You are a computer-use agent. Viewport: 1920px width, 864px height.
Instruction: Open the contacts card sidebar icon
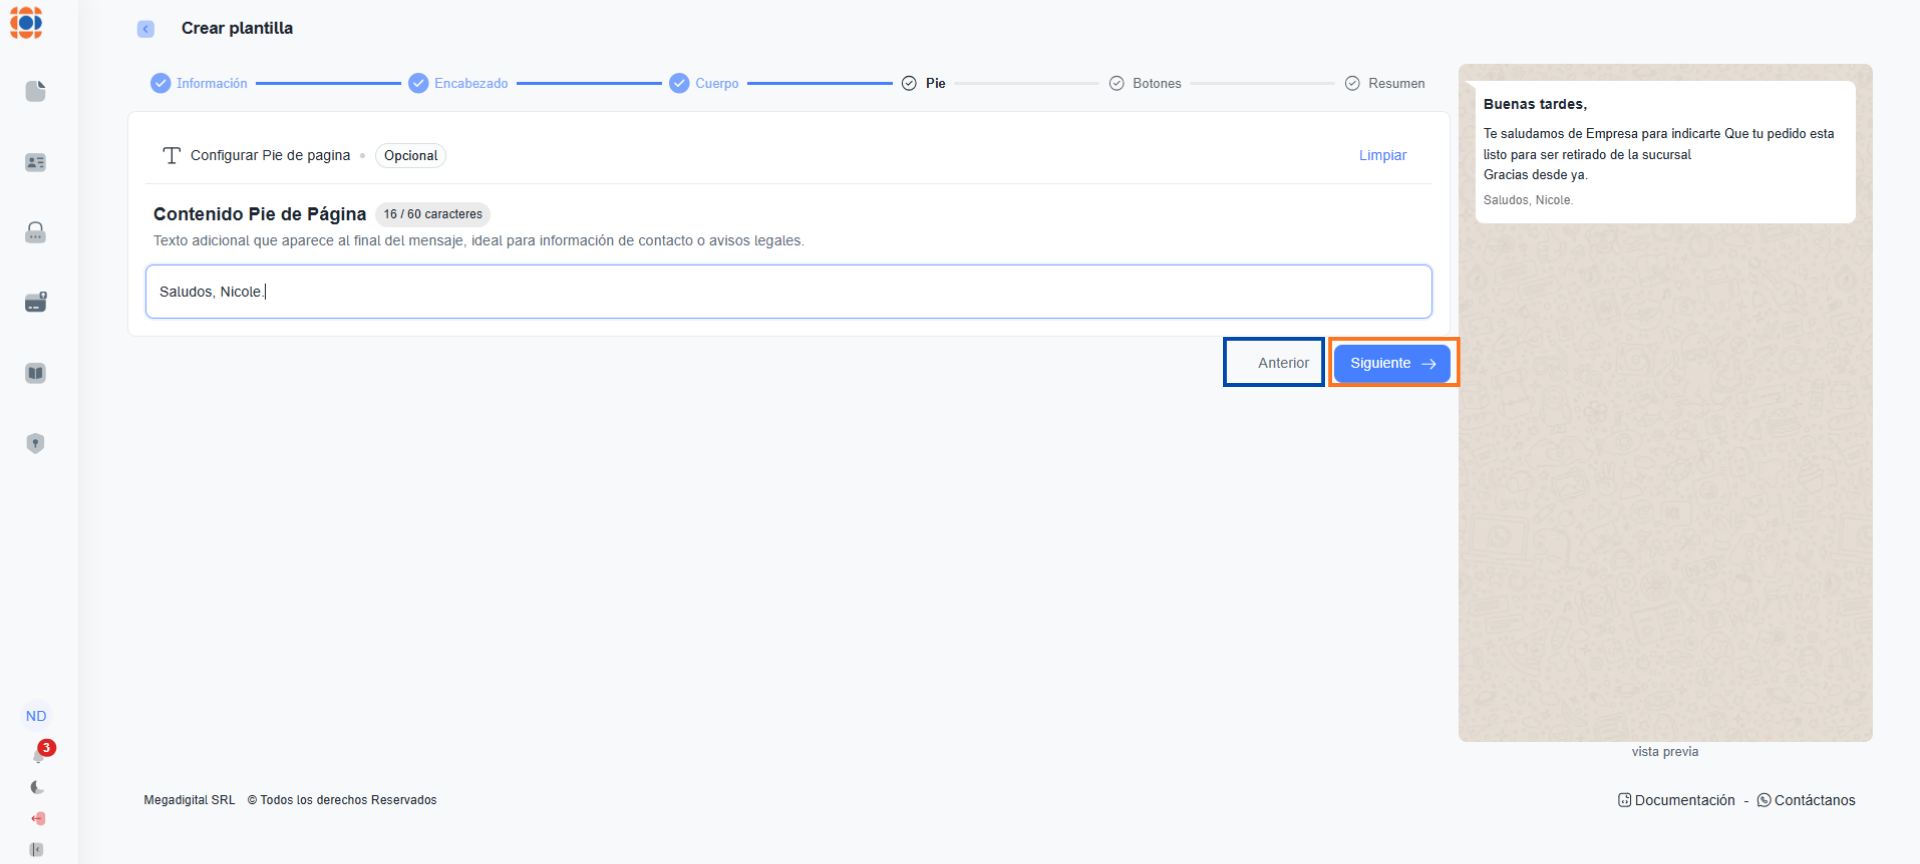[36, 162]
